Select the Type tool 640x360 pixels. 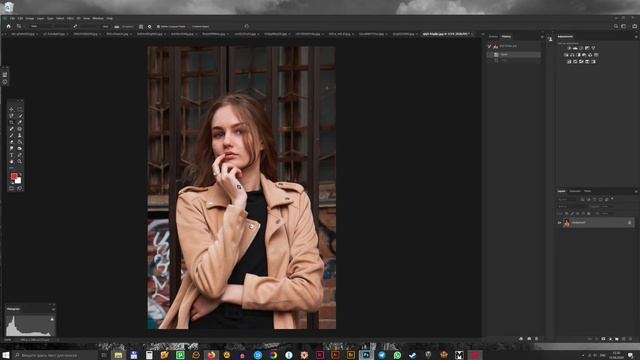pyautogui.click(x=11, y=155)
